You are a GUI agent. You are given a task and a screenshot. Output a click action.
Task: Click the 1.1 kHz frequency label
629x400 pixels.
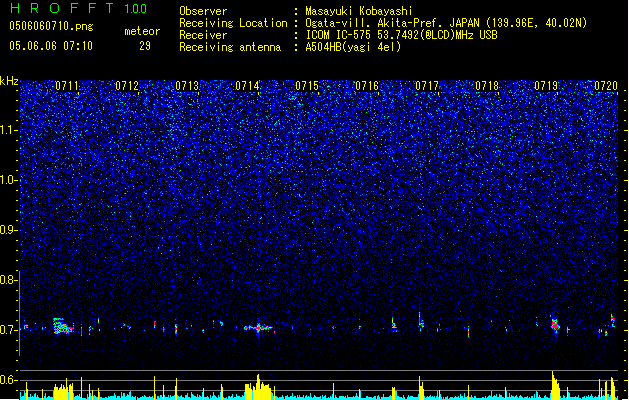(x=9, y=130)
